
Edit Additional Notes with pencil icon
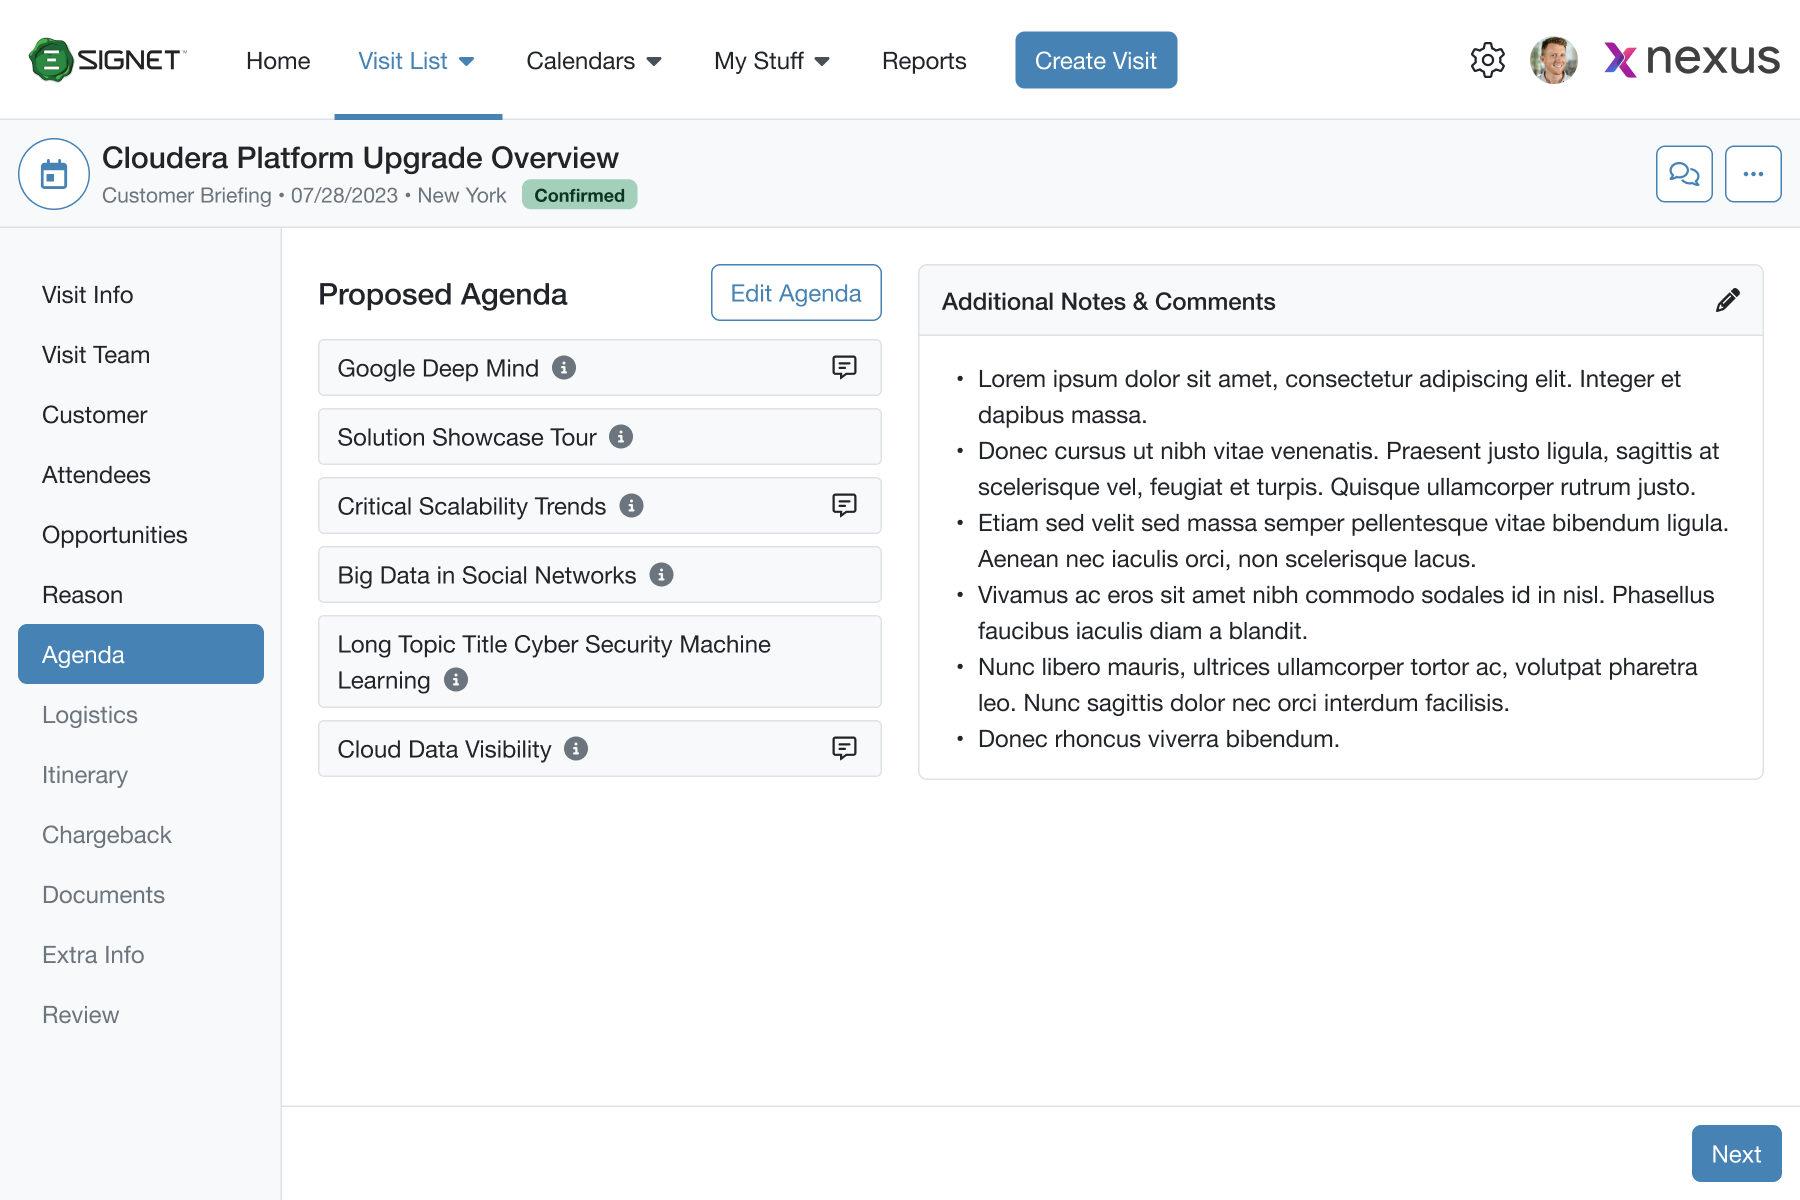click(x=1727, y=301)
